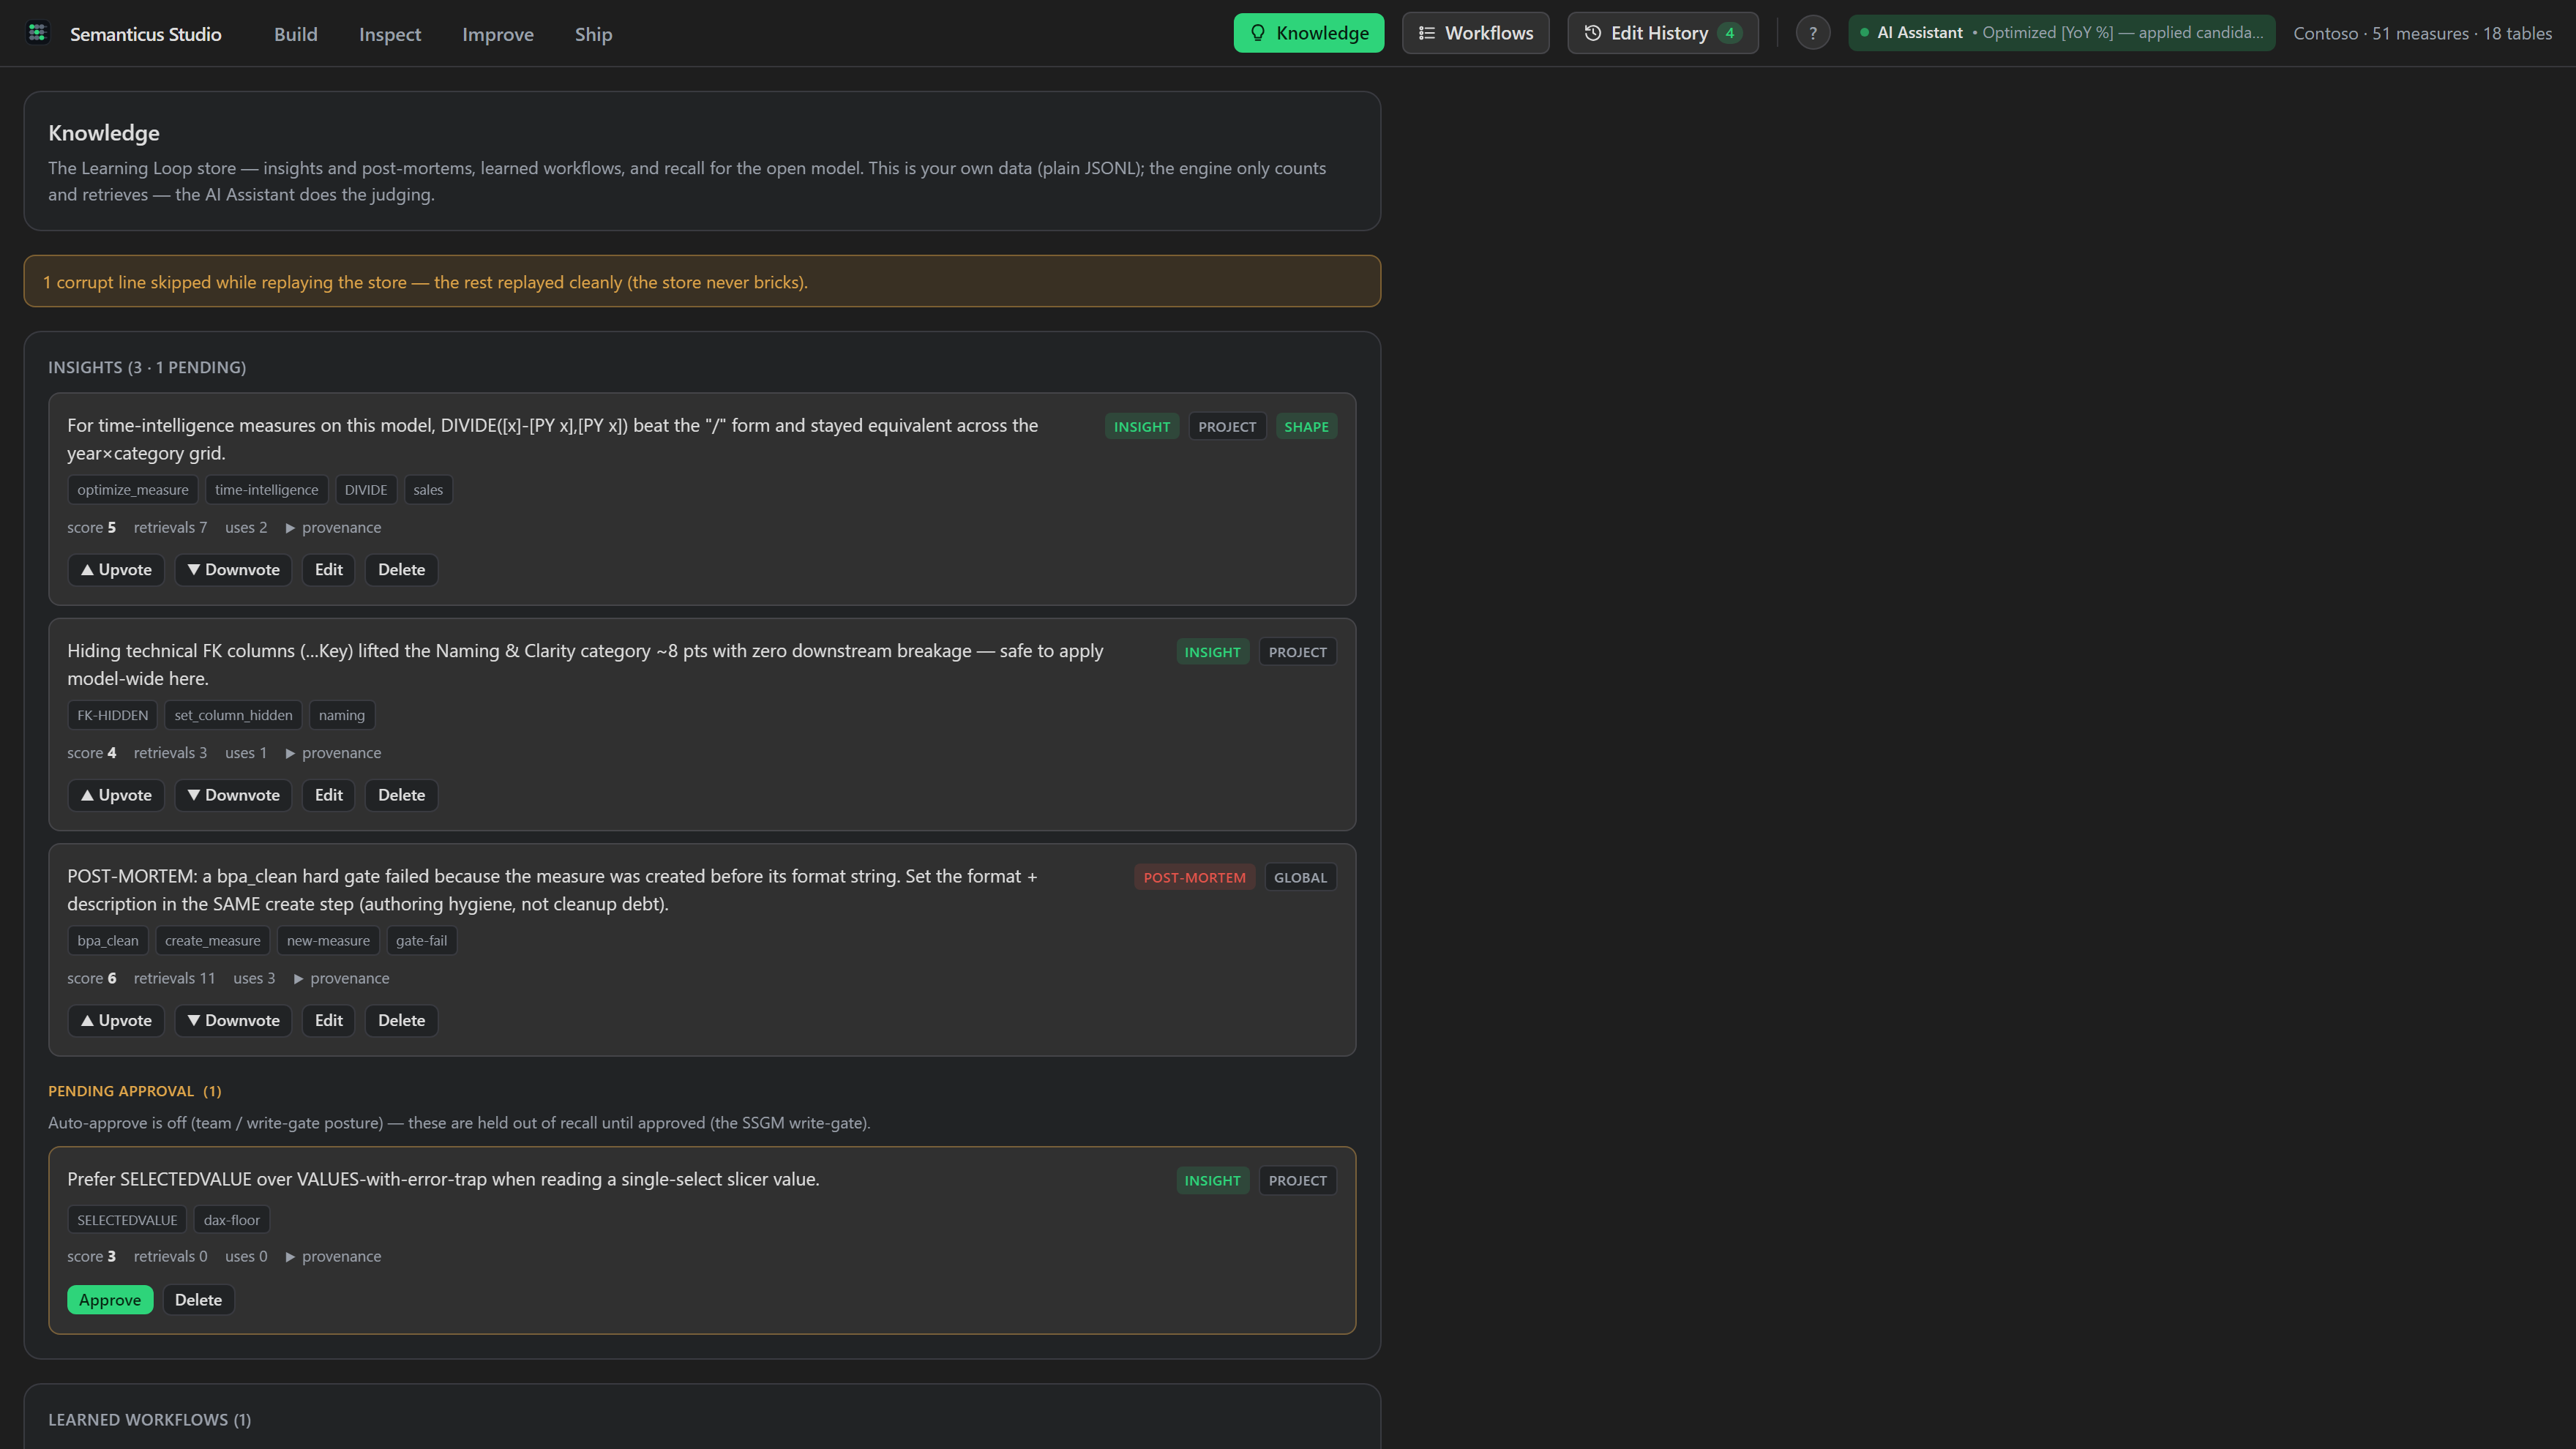Edit the hidden FK columns insight
2576x1449 pixels.
328,795
